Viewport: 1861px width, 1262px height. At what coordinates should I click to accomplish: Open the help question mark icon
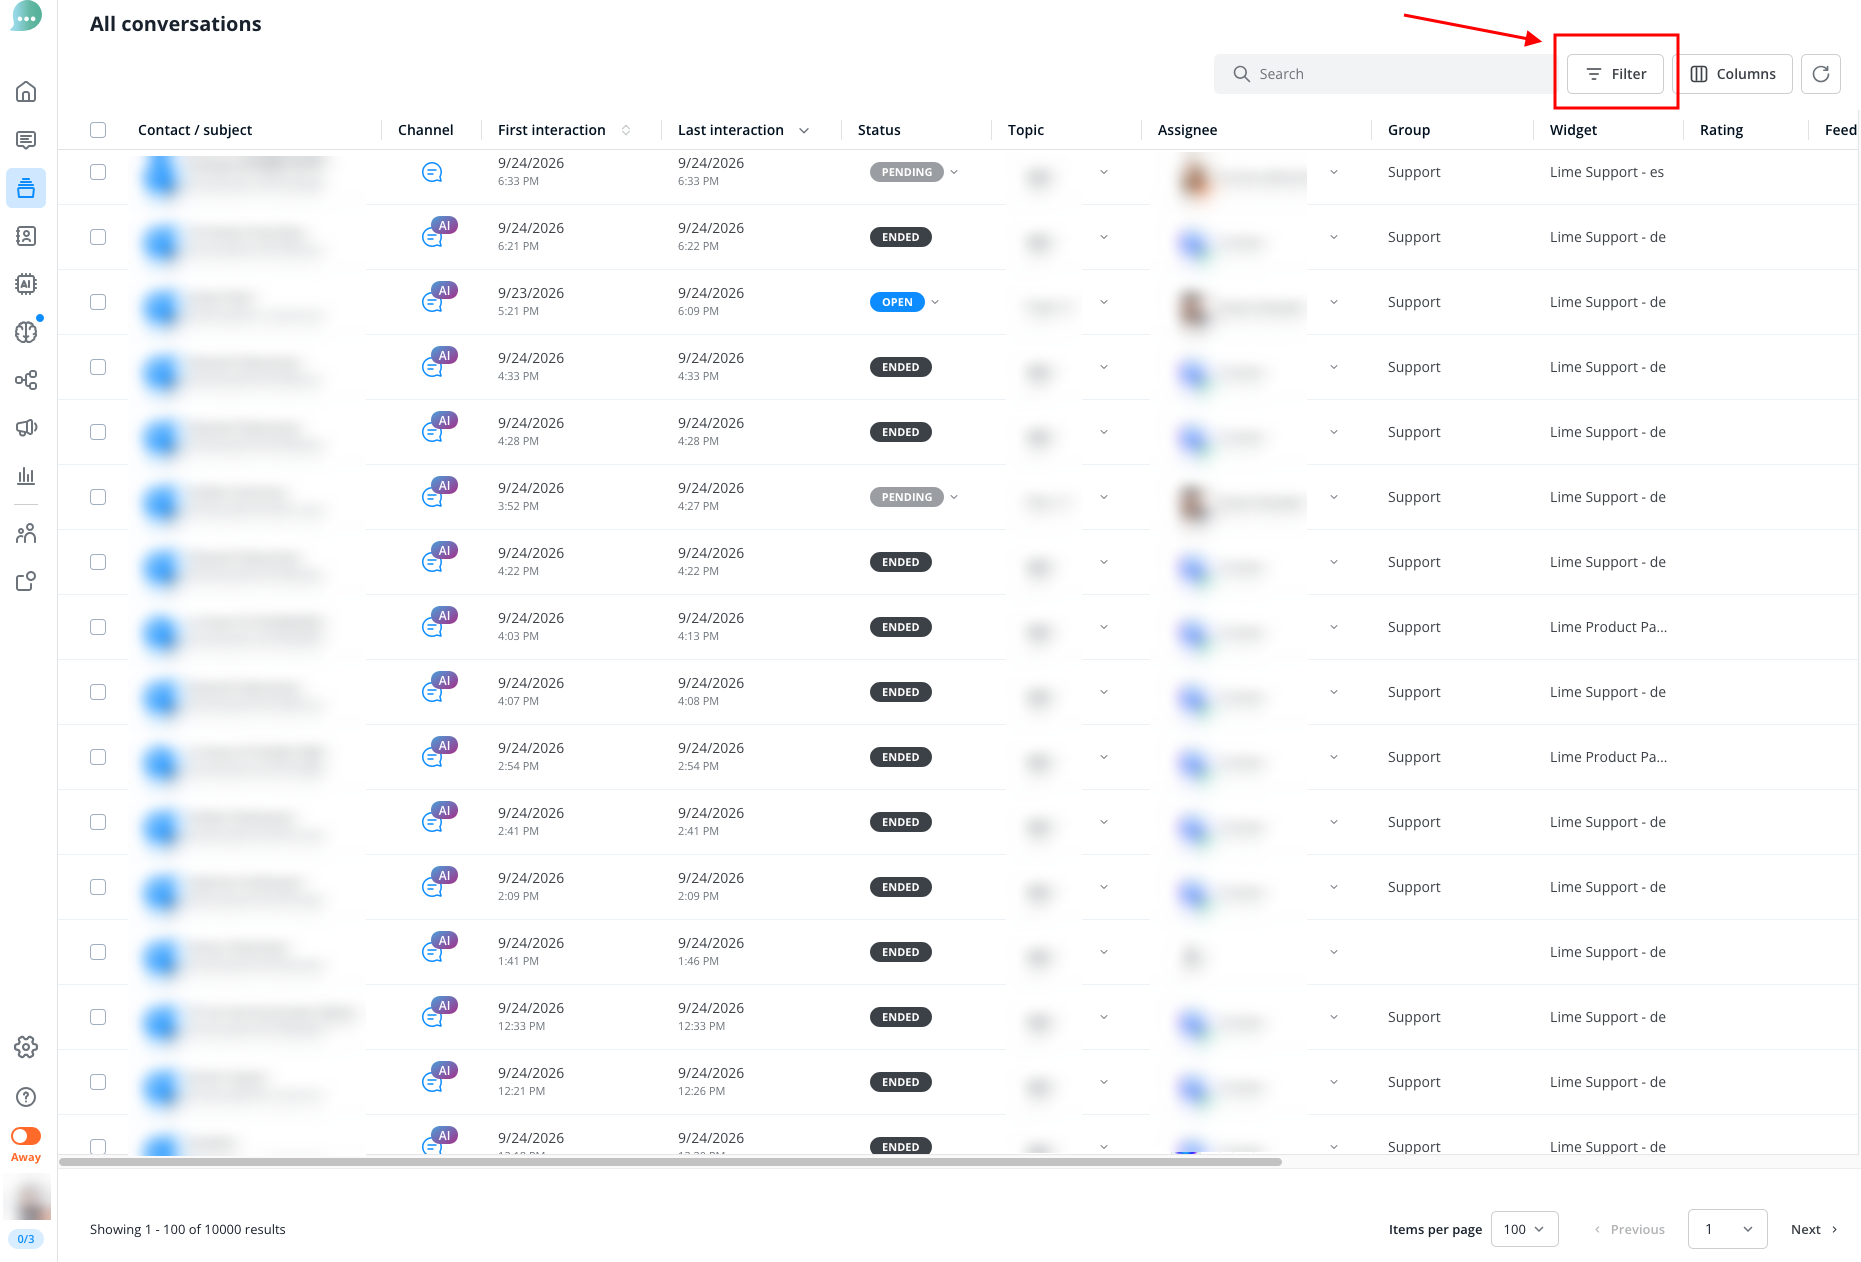[26, 1097]
